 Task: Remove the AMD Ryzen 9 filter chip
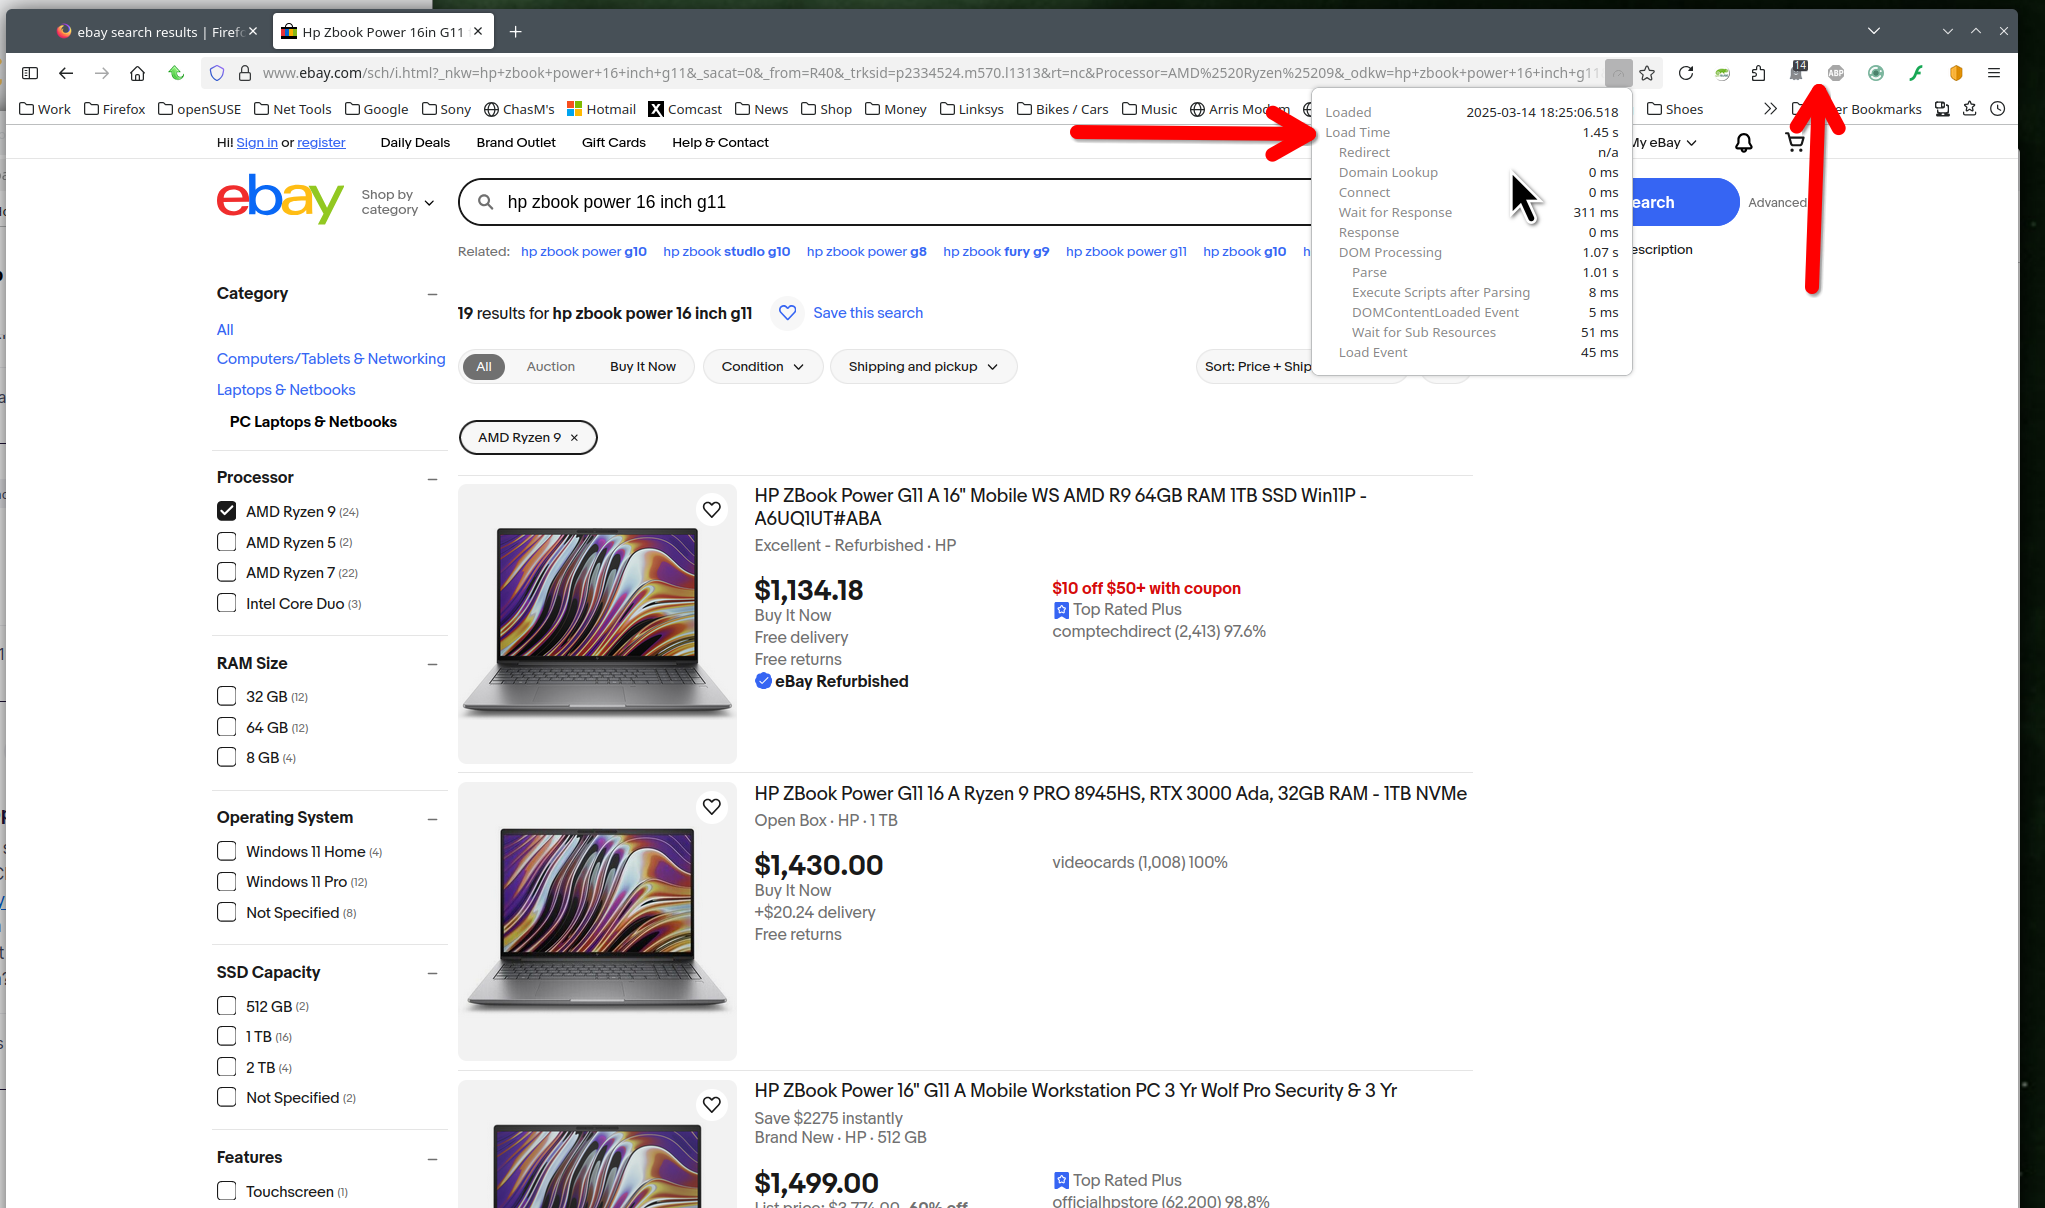pos(574,438)
